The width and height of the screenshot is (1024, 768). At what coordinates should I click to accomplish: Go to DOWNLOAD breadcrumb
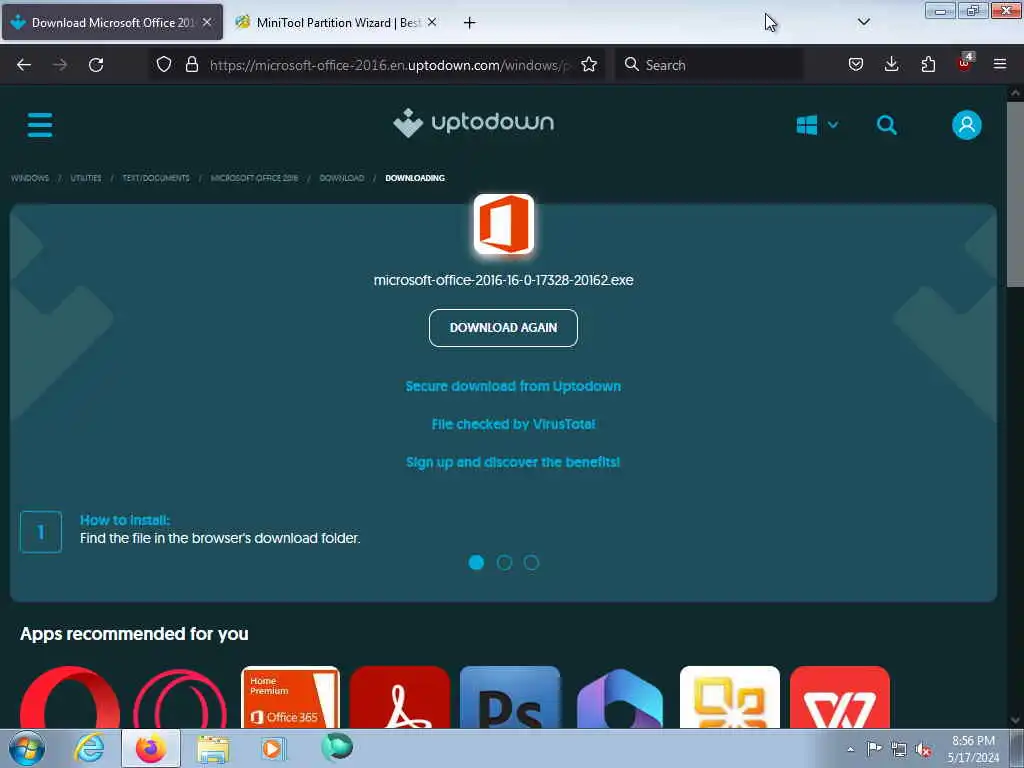[x=342, y=178]
